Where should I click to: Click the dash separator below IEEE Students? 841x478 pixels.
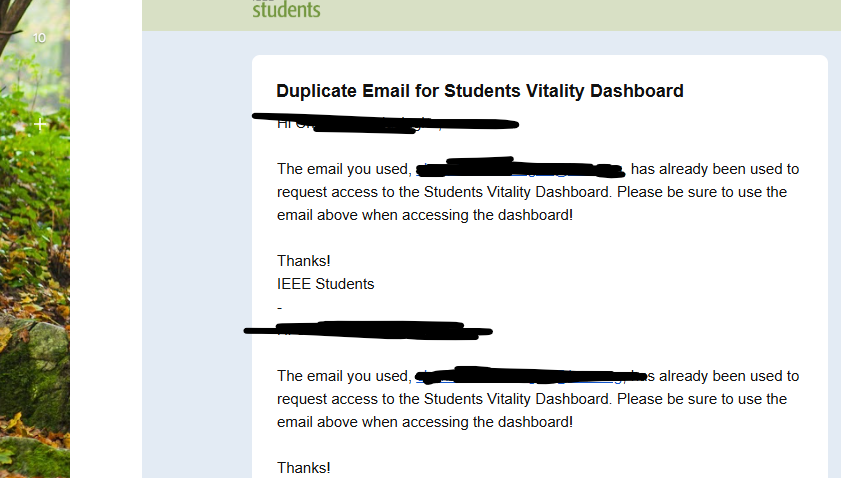(279, 308)
